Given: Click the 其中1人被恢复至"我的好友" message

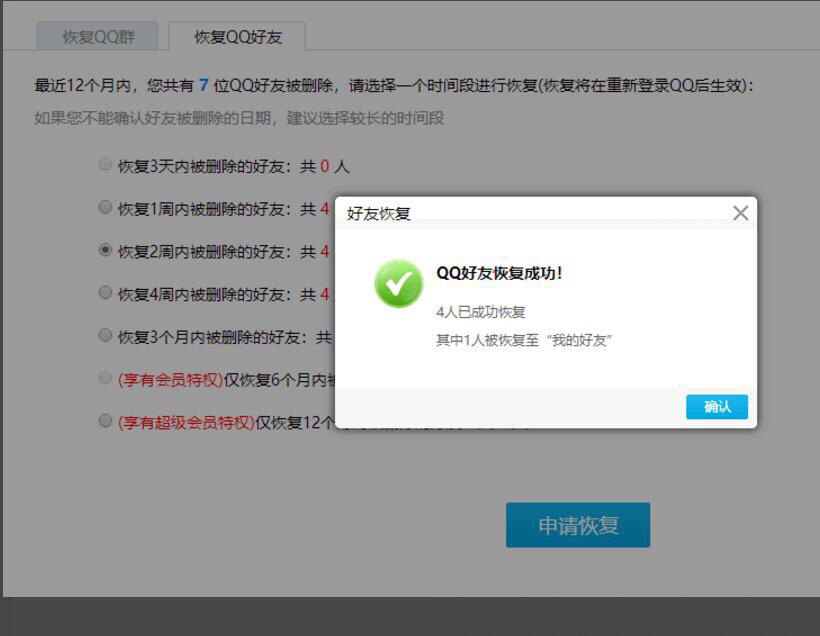Looking at the screenshot, I should [x=524, y=340].
